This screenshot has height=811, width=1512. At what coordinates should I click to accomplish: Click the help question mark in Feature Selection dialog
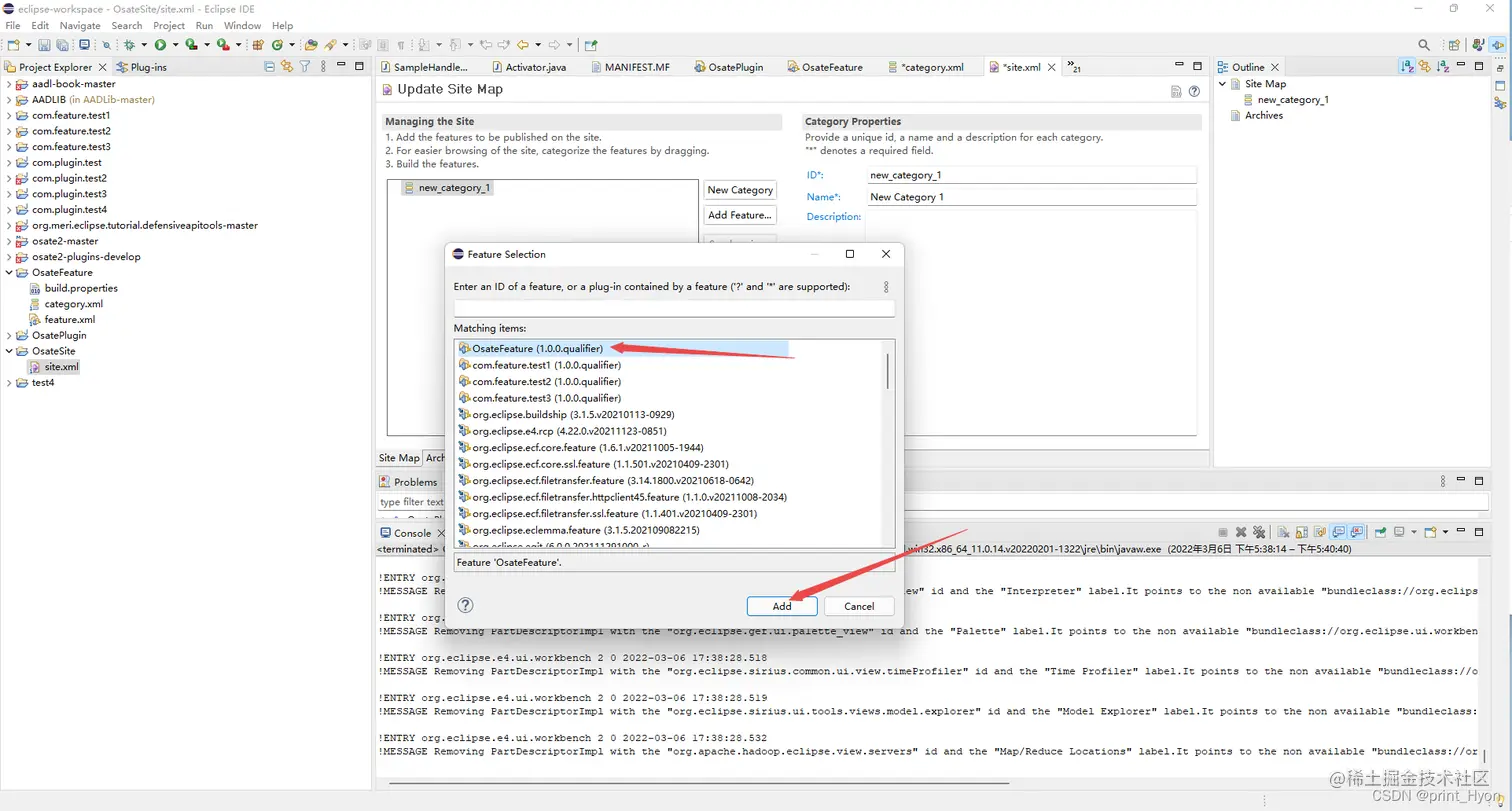click(x=465, y=605)
